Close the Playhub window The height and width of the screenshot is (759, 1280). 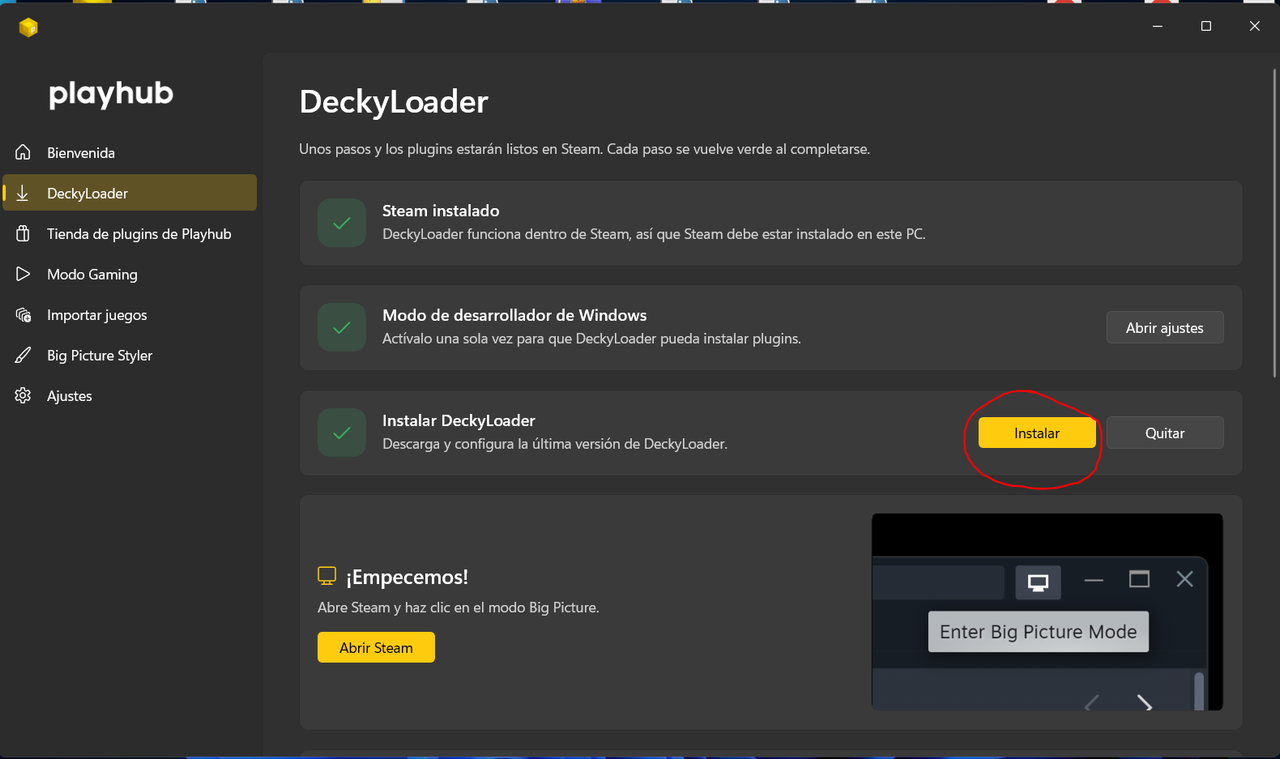(1254, 26)
